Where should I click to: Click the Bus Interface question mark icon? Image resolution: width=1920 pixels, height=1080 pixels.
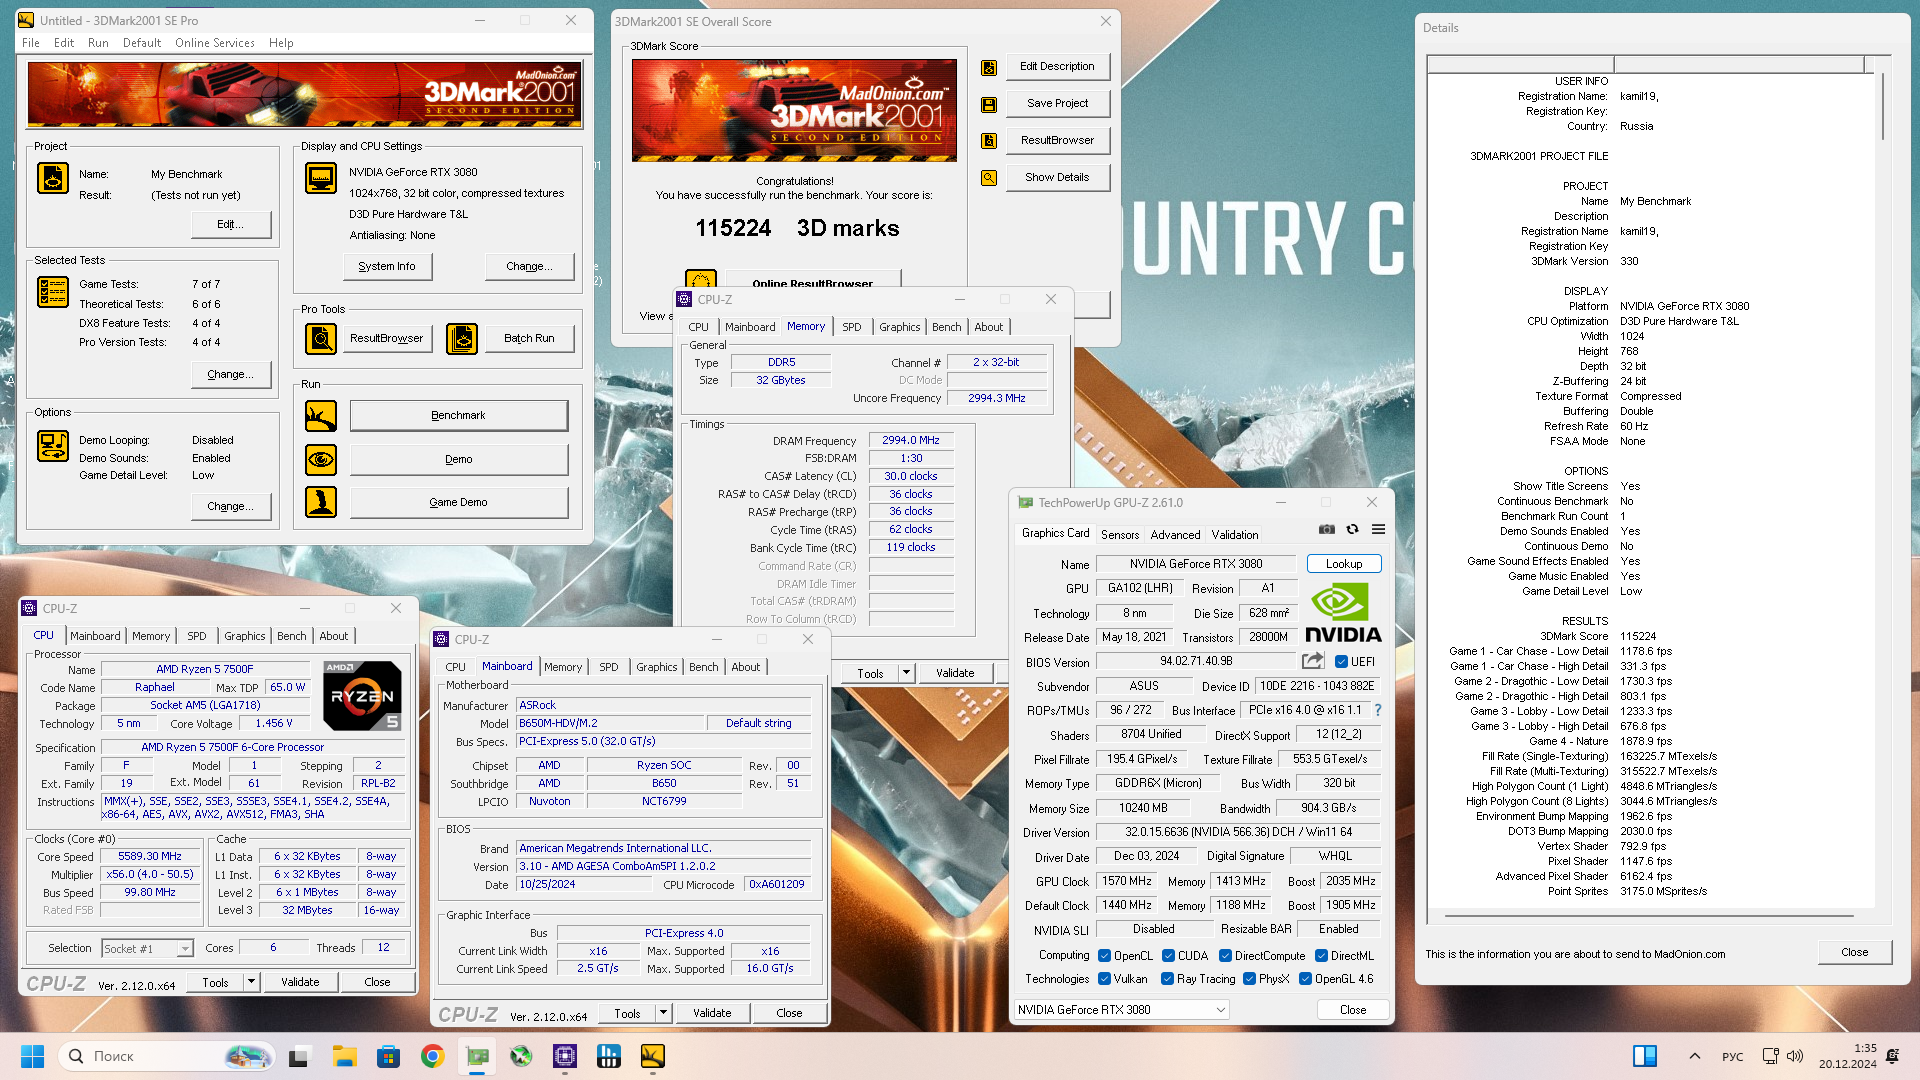[x=1378, y=710]
